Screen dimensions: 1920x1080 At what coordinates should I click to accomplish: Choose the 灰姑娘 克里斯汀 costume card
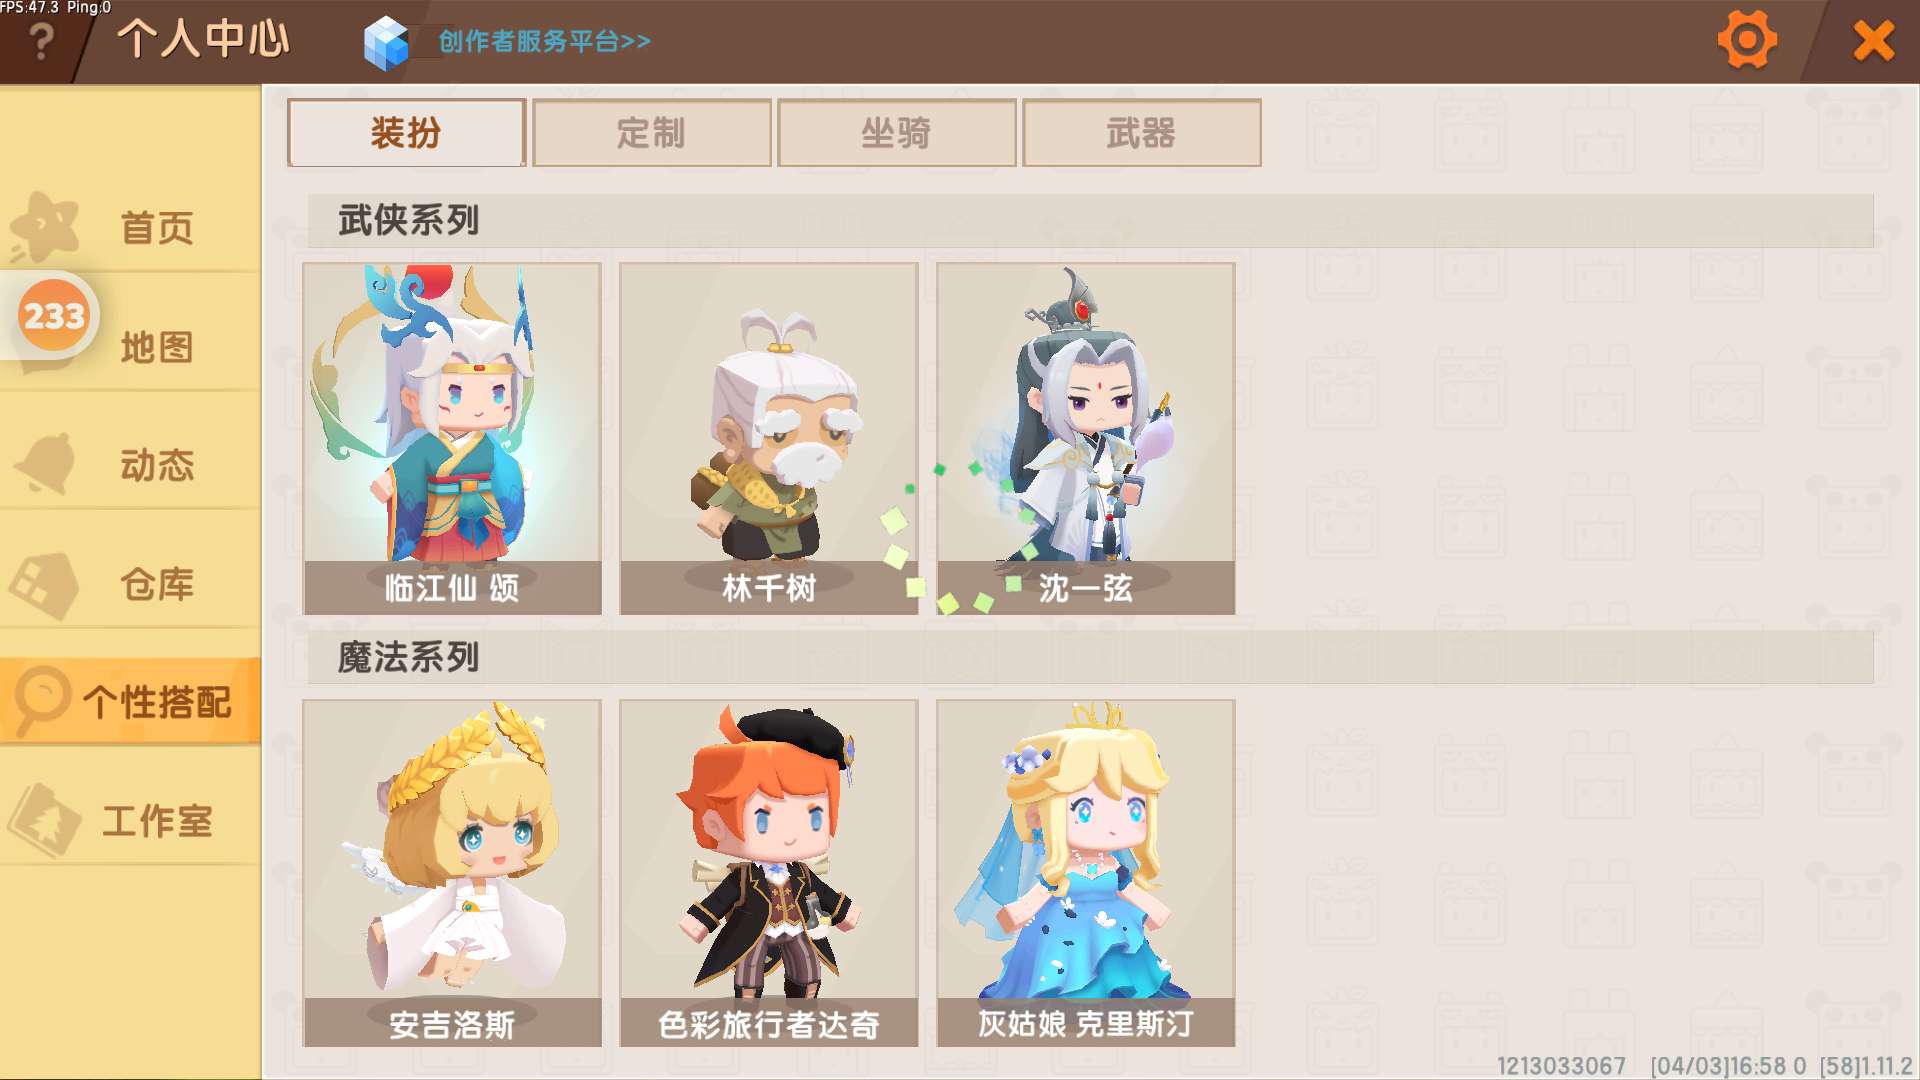pyautogui.click(x=1086, y=873)
